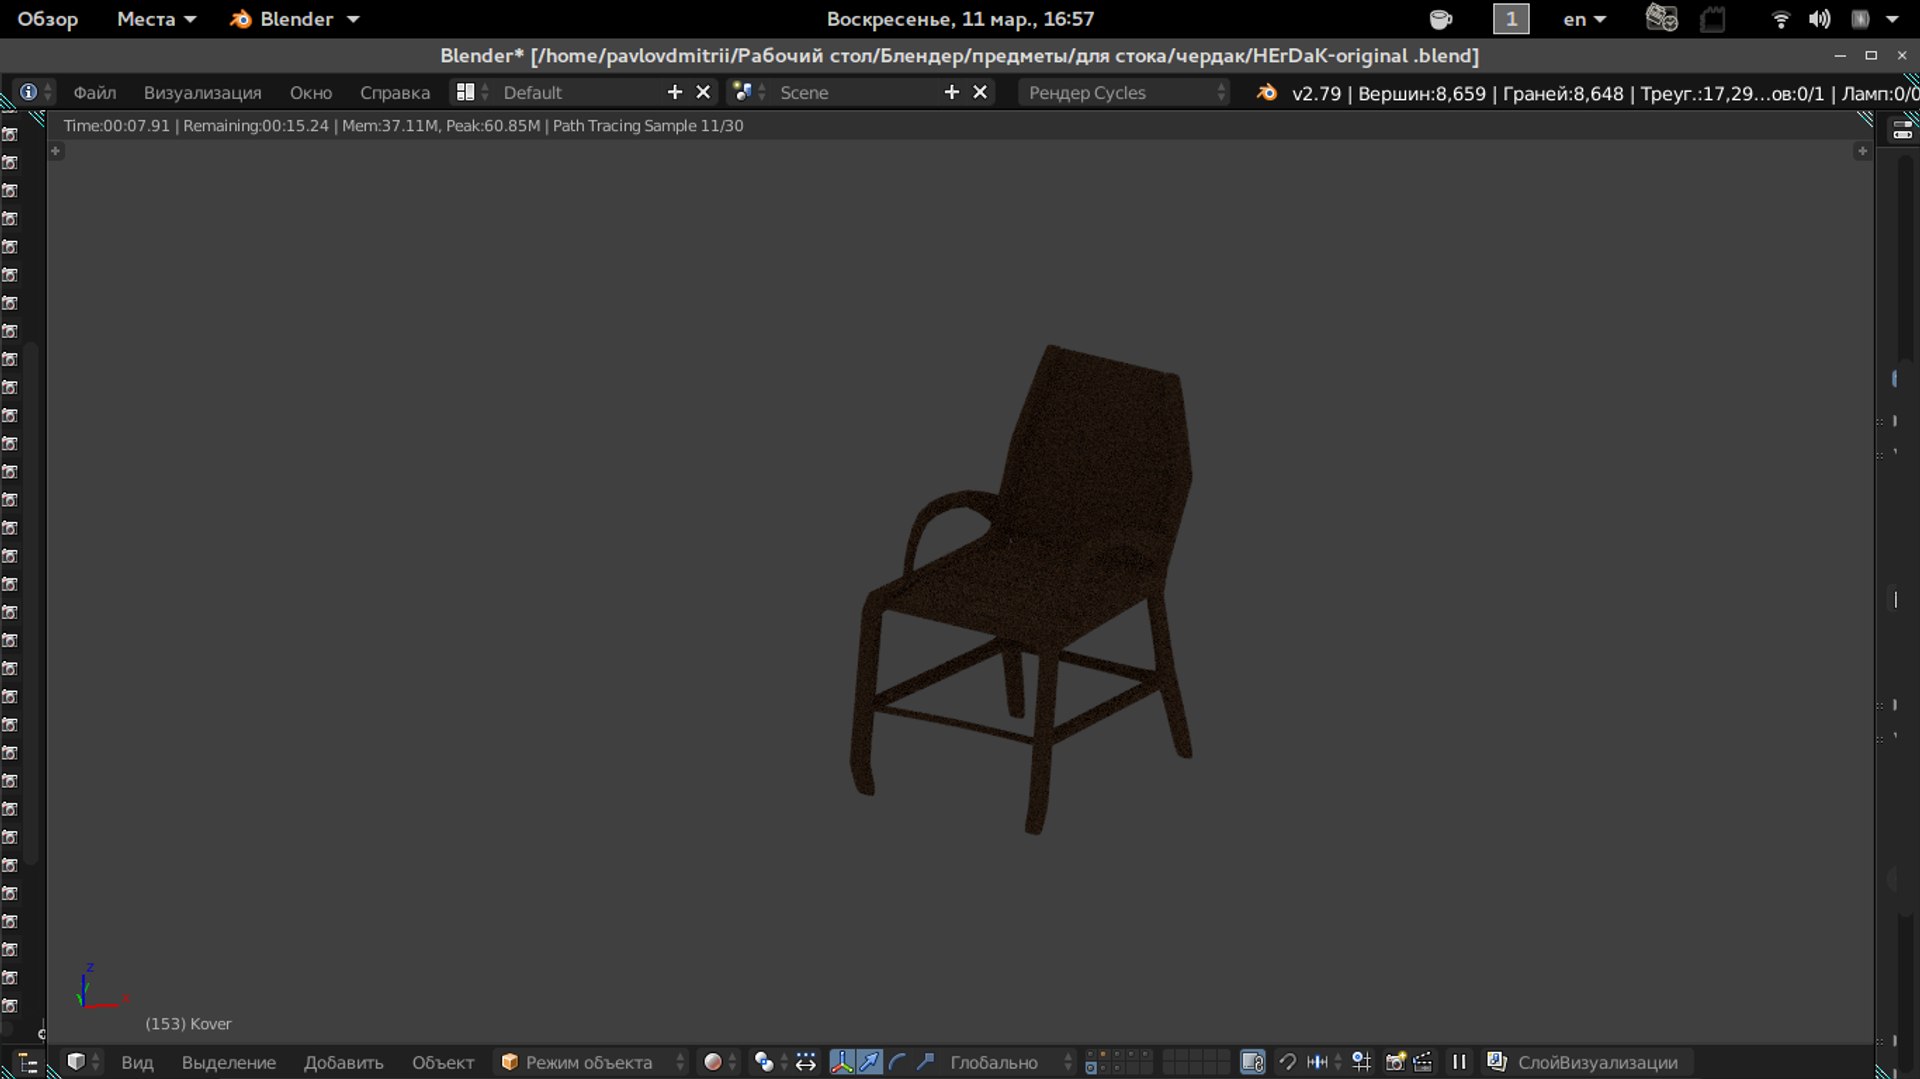The height and width of the screenshot is (1079, 1920).
Task: Enable the scale manipulator icon
Action: [926, 1062]
